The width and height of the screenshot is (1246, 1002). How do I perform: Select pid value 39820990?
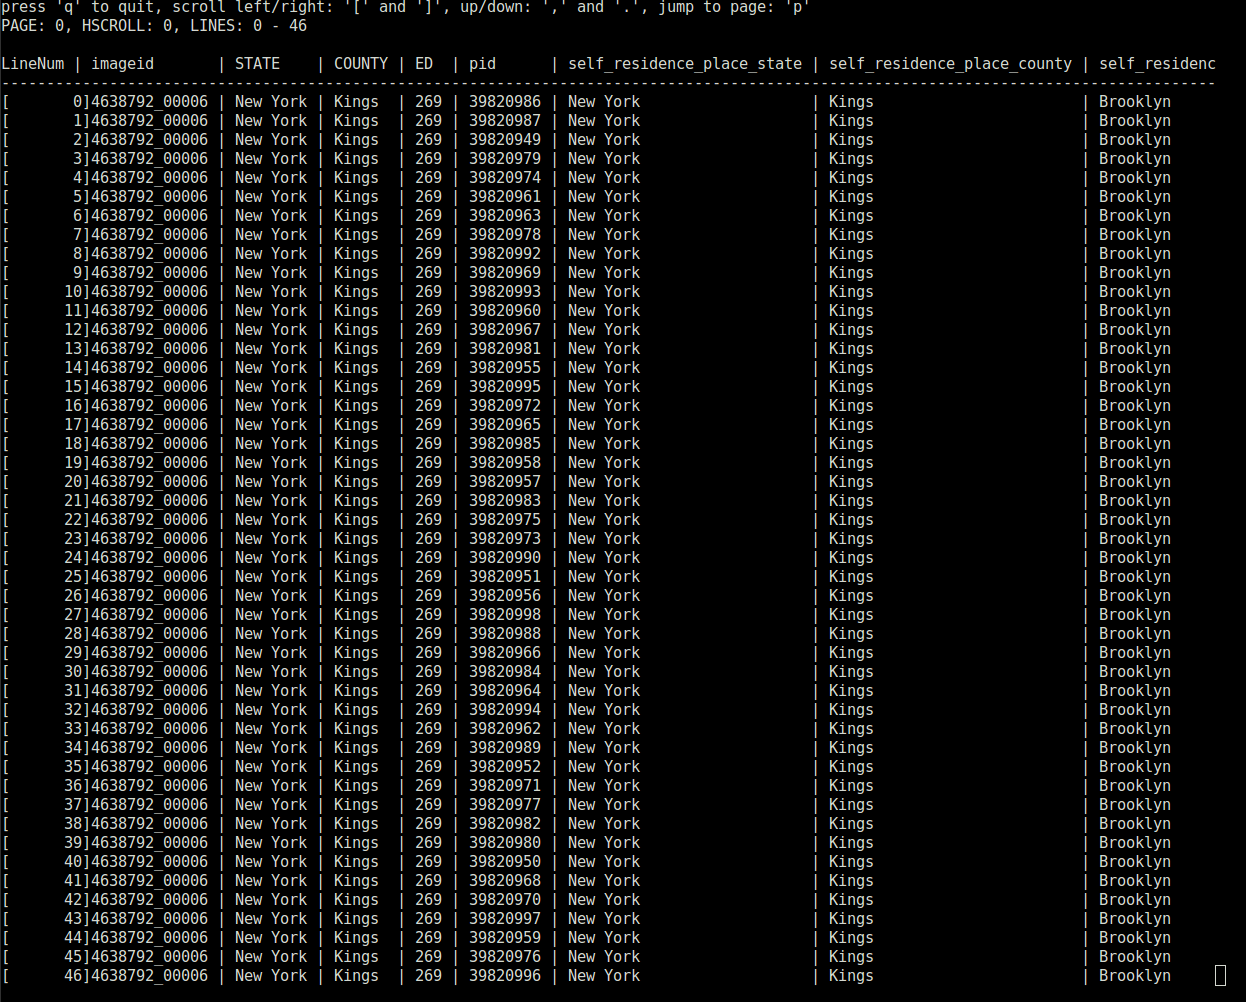[x=505, y=557]
